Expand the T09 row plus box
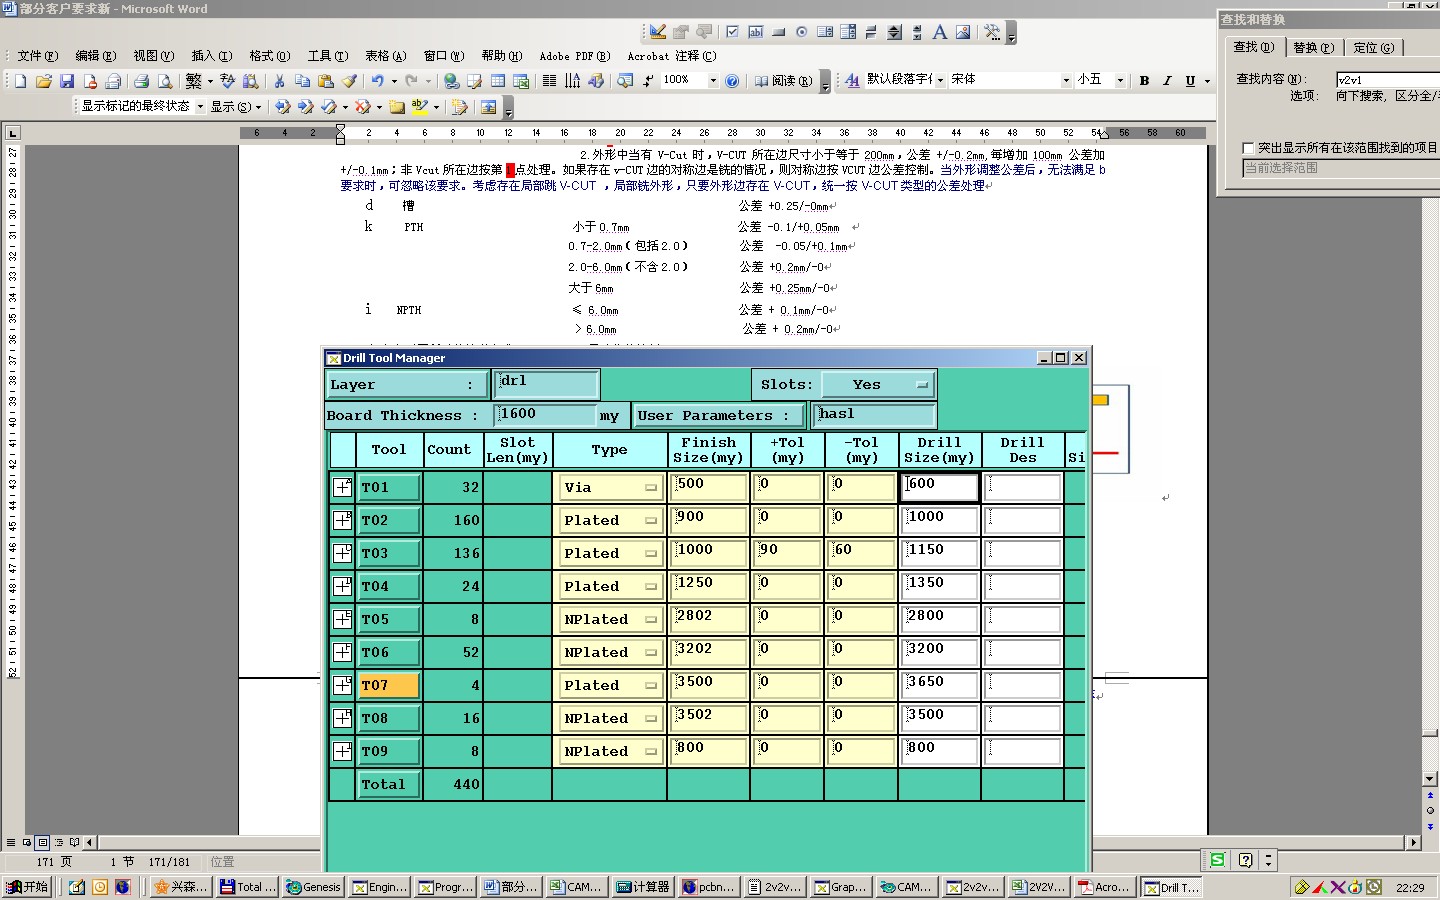The height and width of the screenshot is (900, 1440). tap(342, 751)
